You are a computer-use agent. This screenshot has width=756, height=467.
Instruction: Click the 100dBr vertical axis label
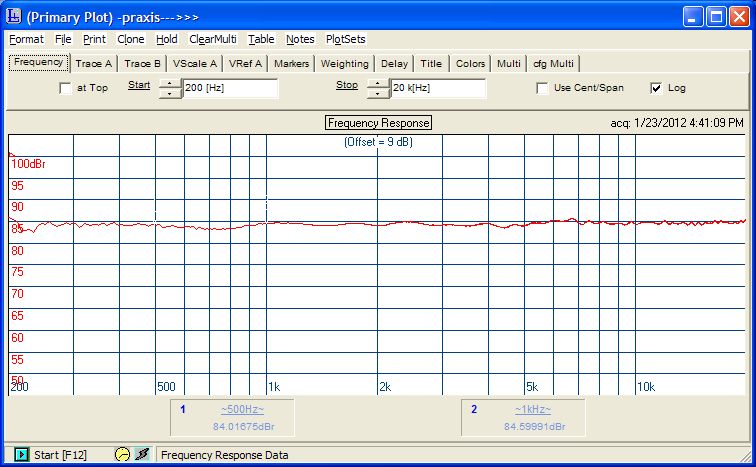[x=28, y=164]
